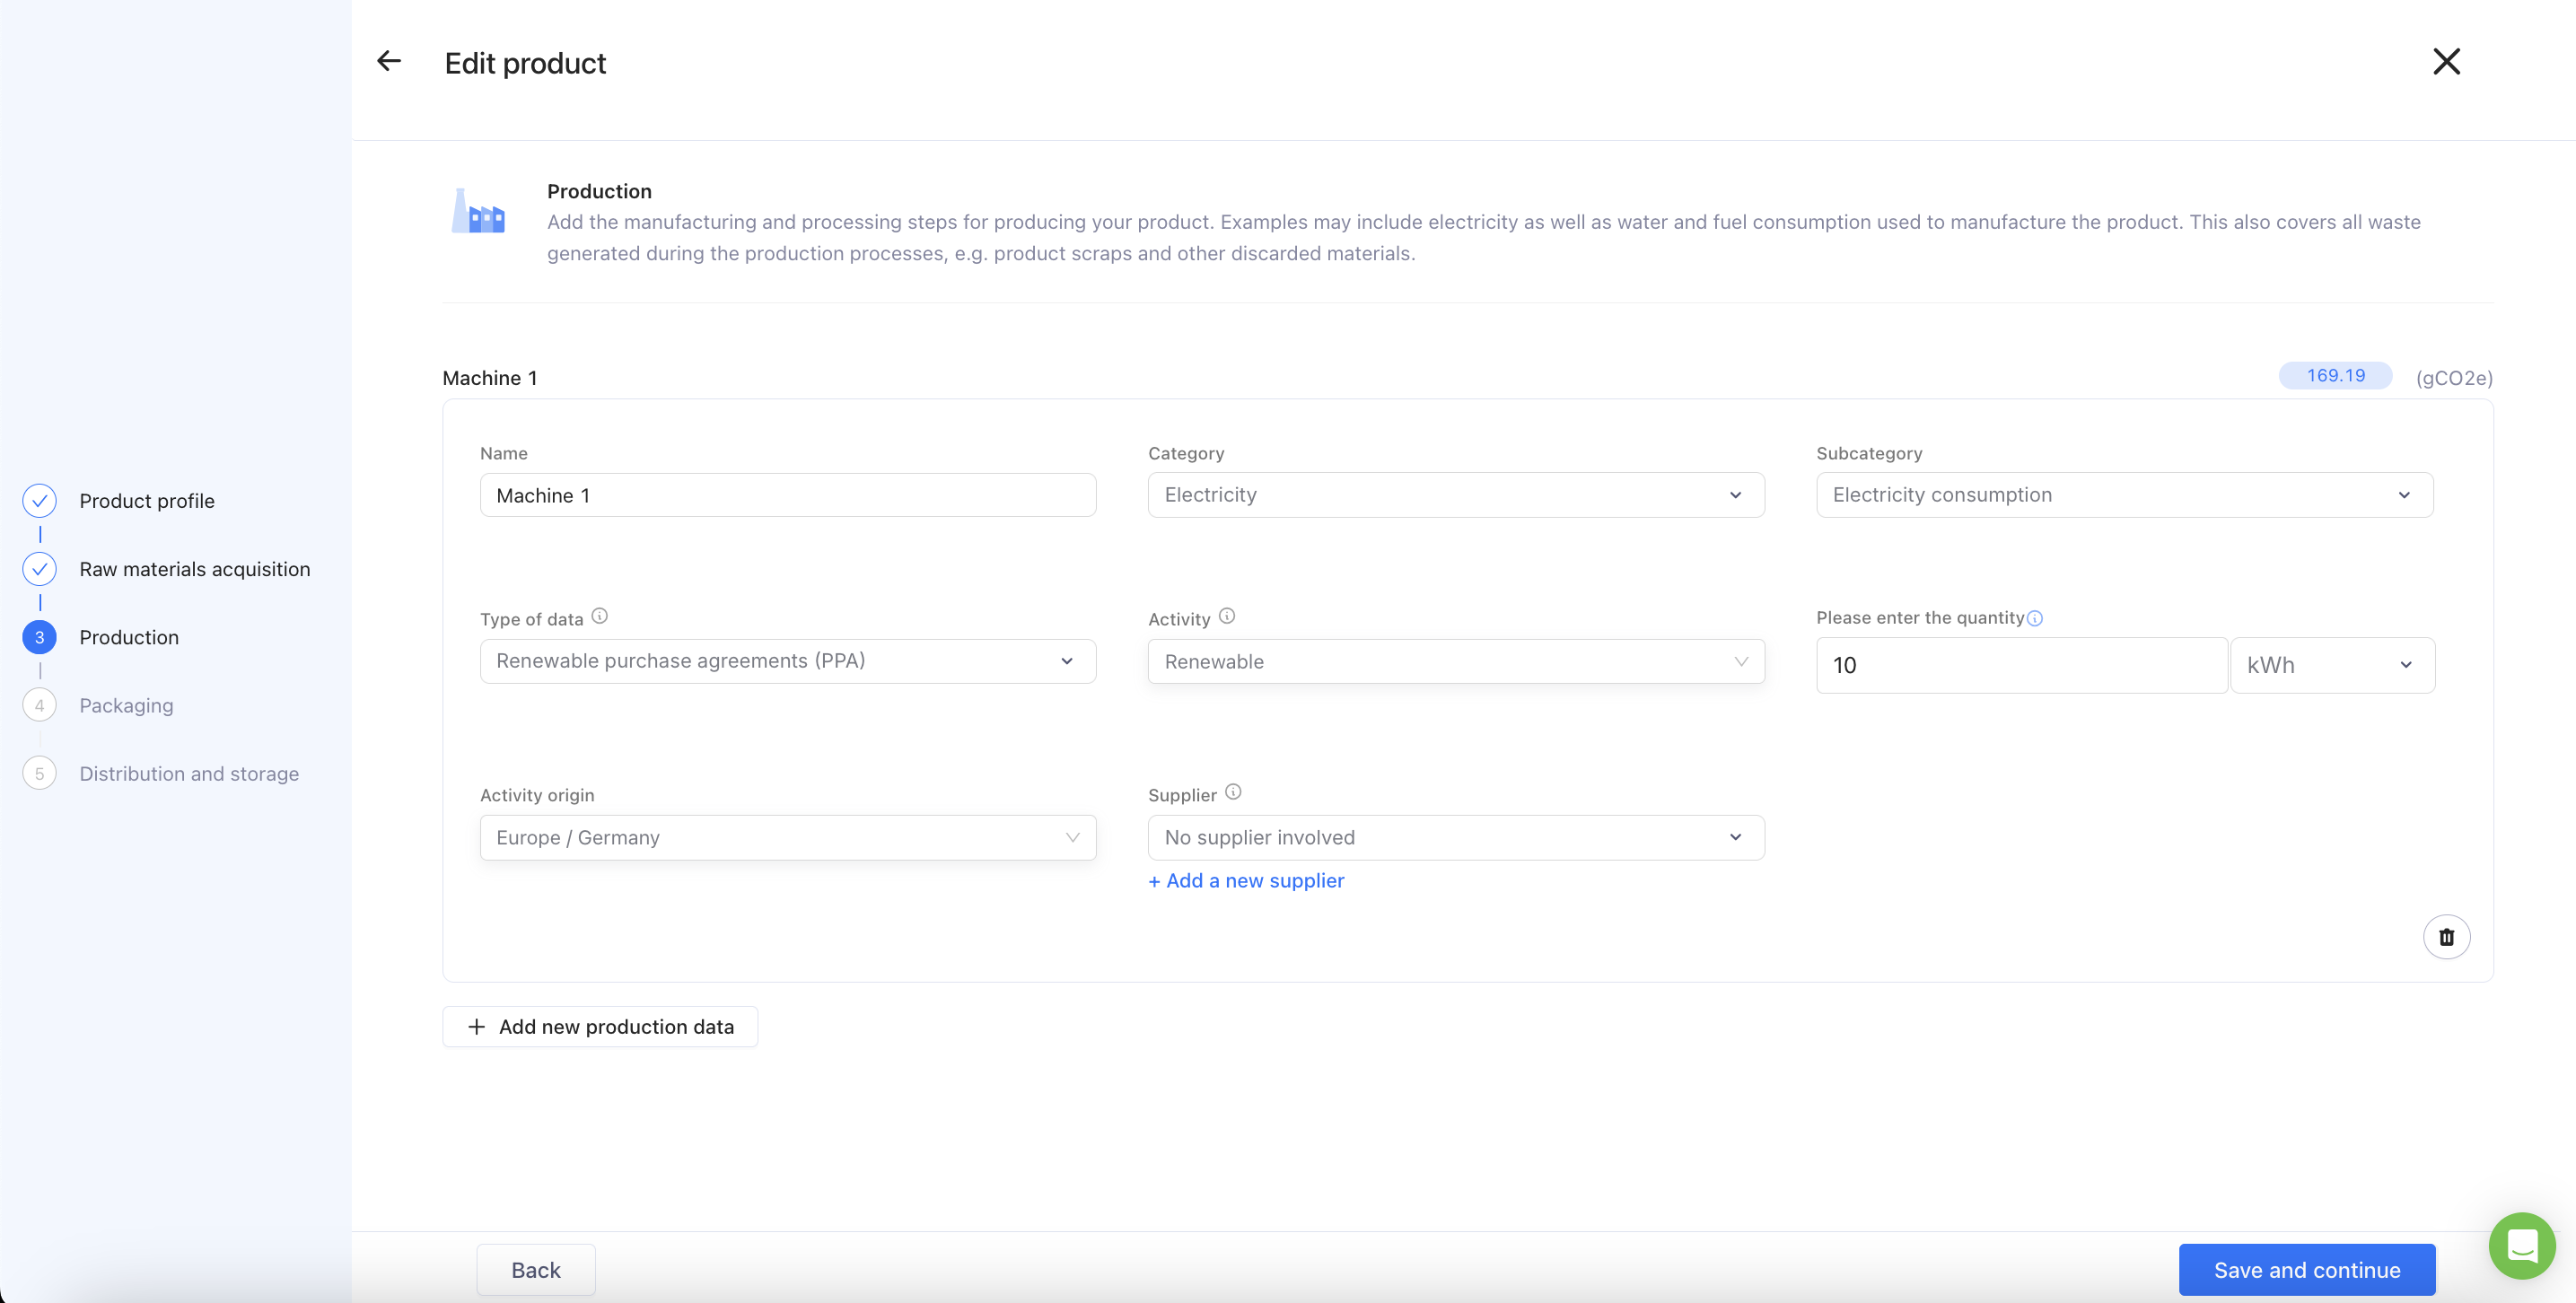2576x1303 pixels.
Task: Click the factory Production icon
Action: point(479,212)
